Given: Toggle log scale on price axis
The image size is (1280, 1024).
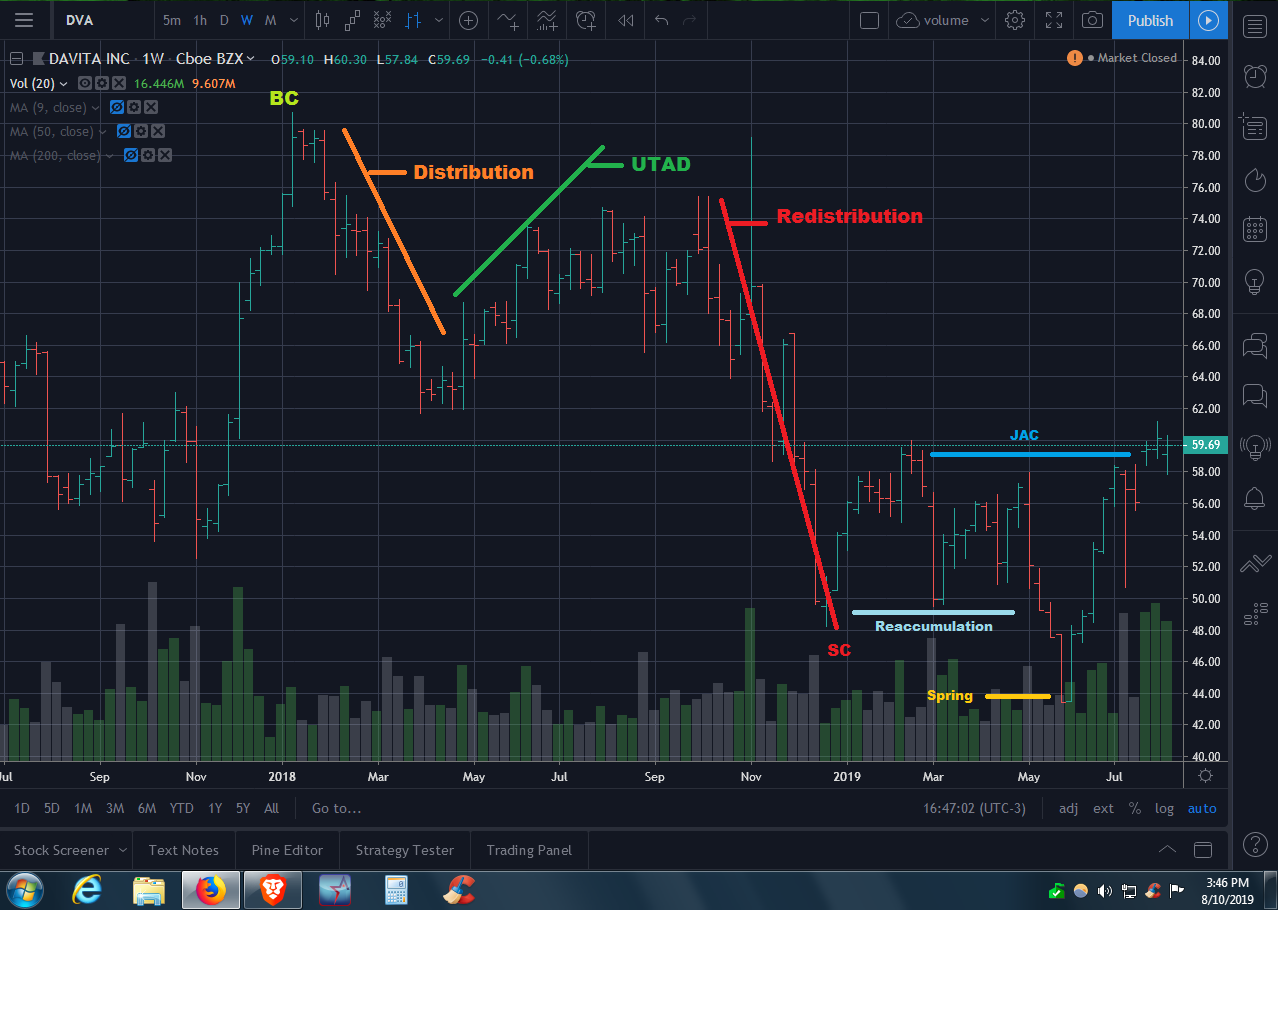Looking at the screenshot, I should [x=1164, y=808].
